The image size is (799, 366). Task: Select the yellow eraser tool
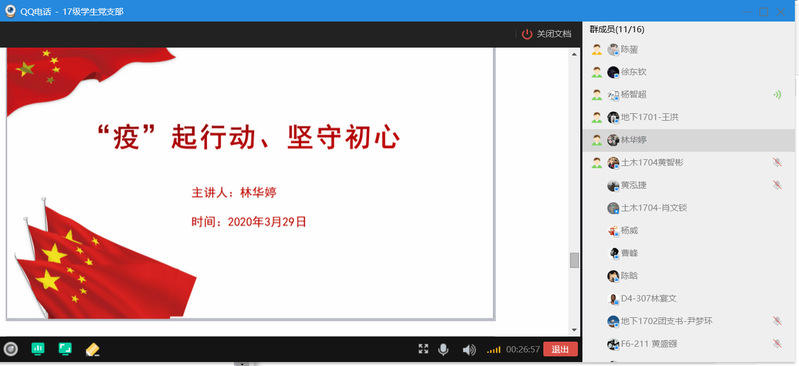pos(92,349)
